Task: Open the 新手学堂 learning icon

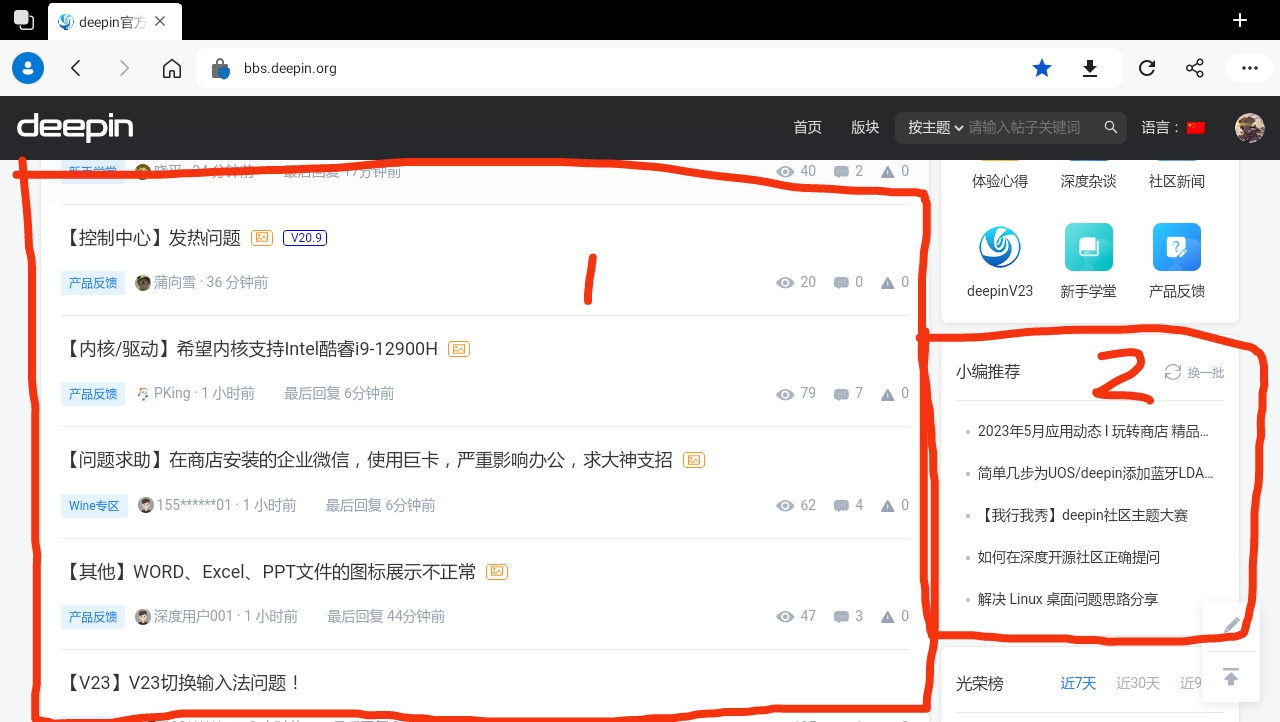Action: pyautogui.click(x=1088, y=247)
